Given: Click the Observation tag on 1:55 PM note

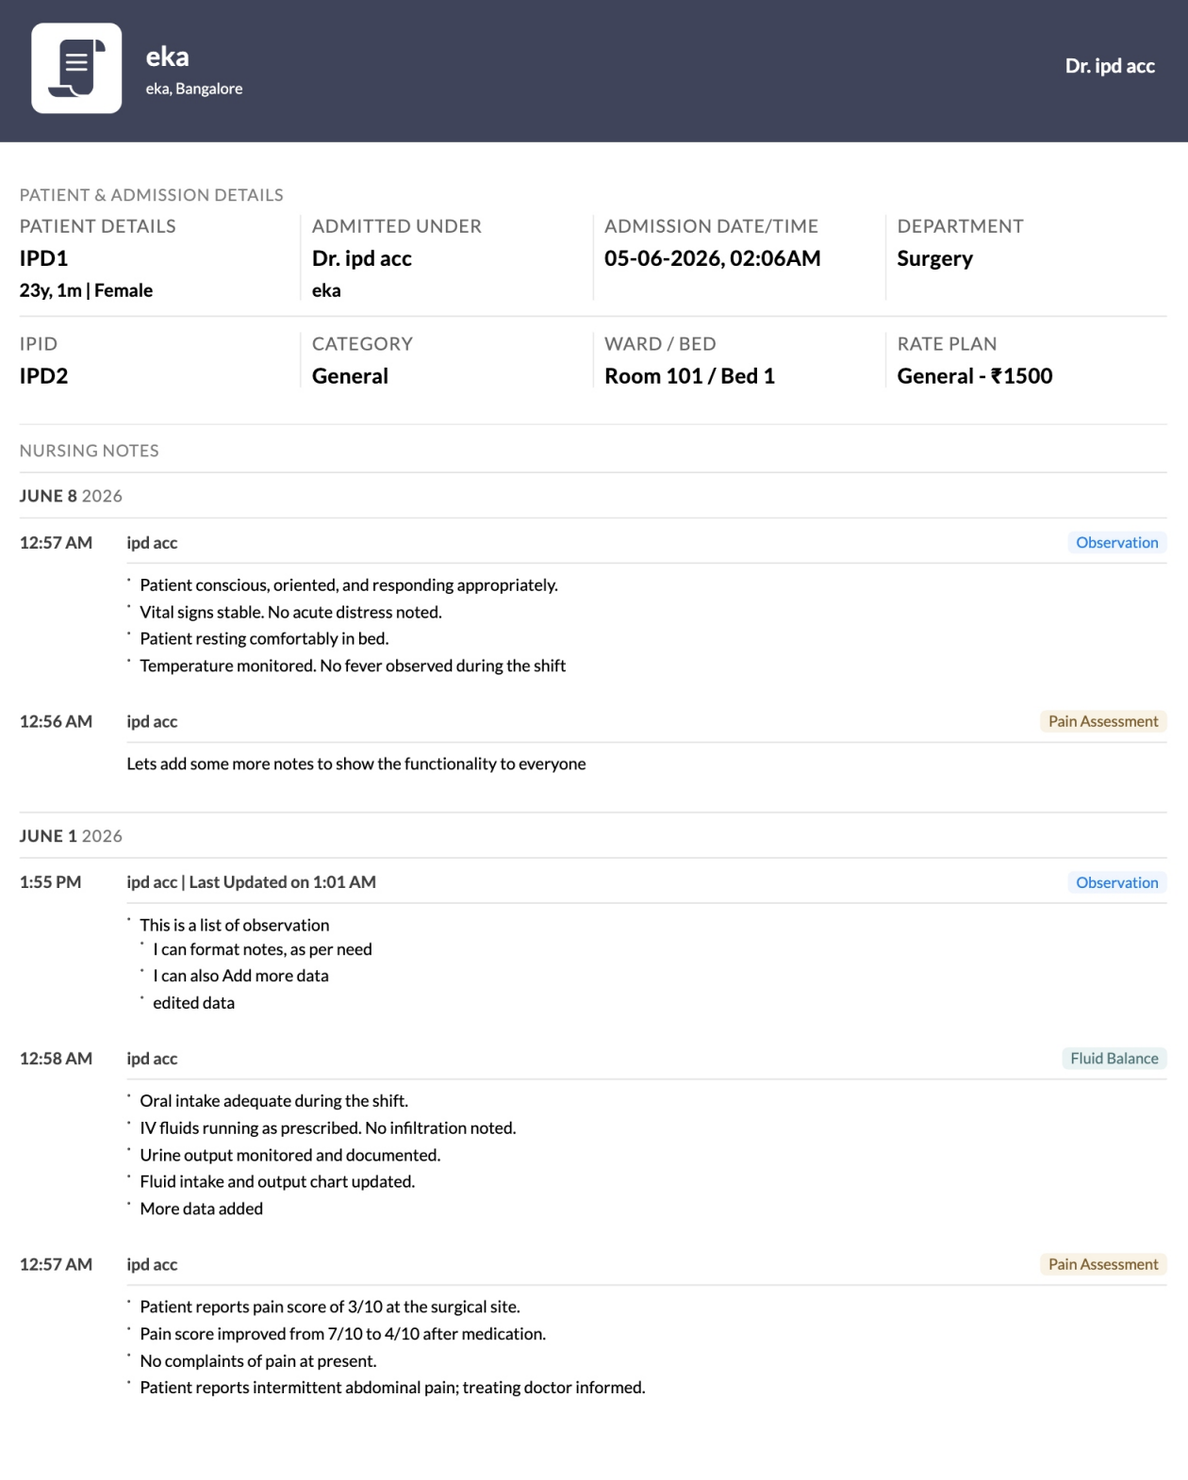Looking at the screenshot, I should 1116,882.
